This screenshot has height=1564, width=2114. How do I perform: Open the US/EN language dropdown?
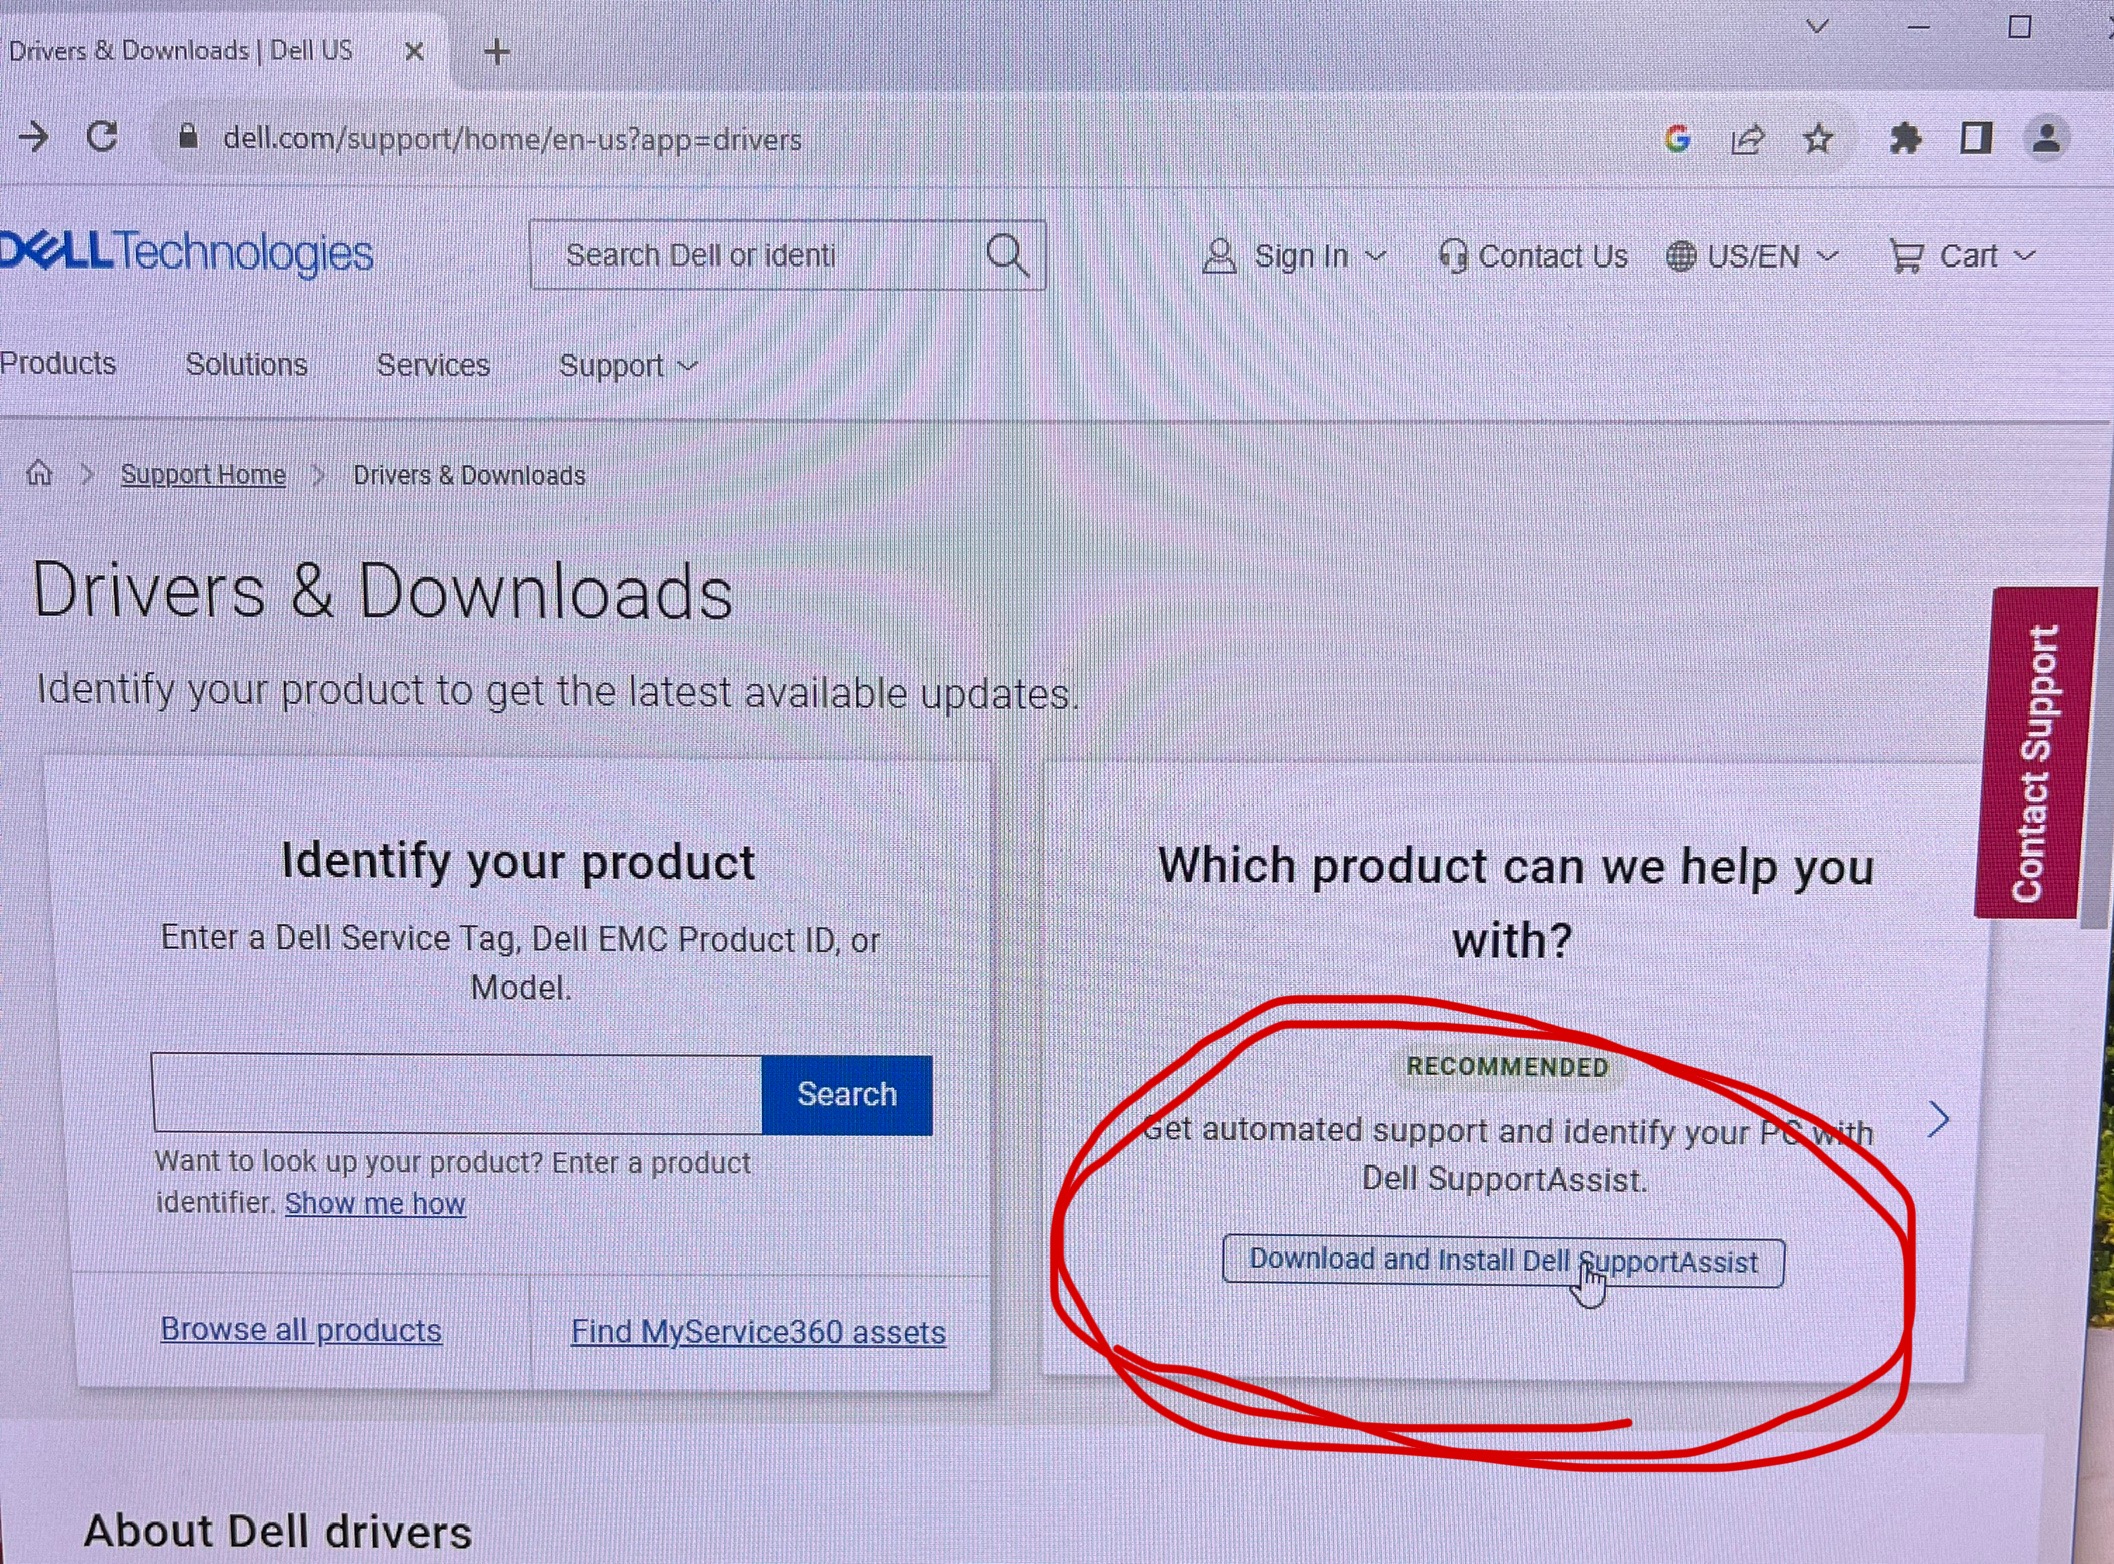[x=1752, y=257]
